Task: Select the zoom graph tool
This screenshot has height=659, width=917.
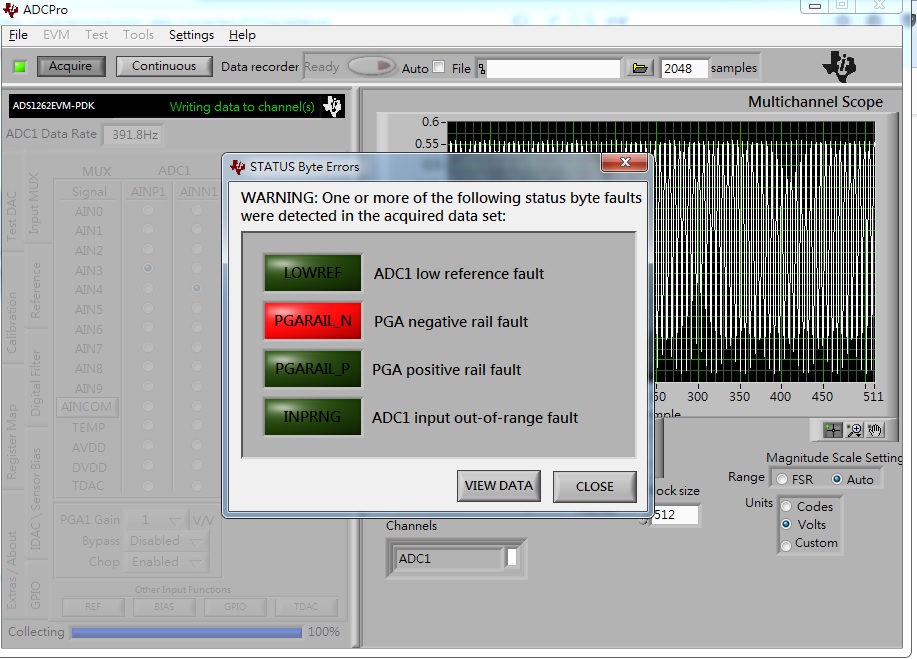Action: pyautogui.click(x=854, y=430)
